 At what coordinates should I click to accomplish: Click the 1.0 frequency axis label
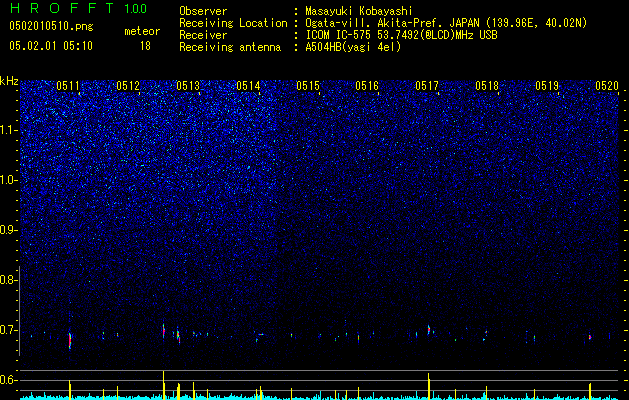coord(8,180)
